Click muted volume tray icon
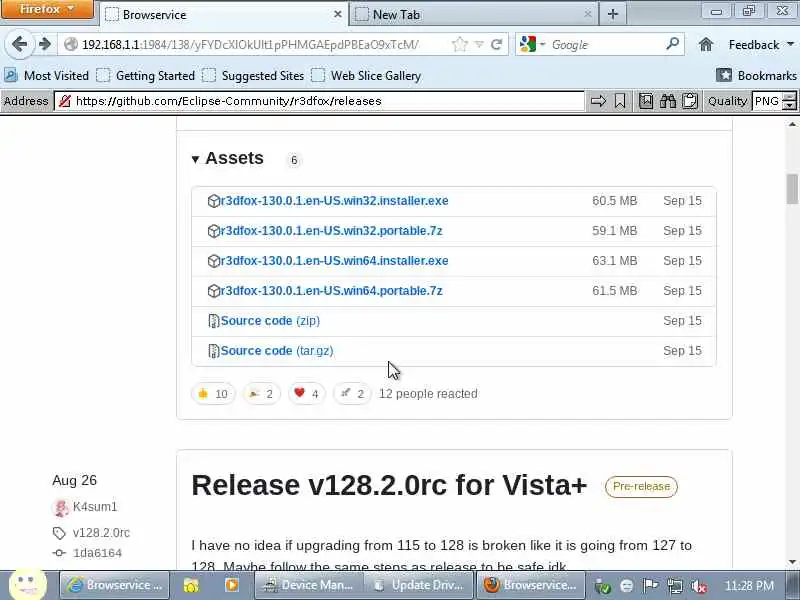Image resolution: width=800 pixels, height=600 pixels. pos(698,586)
